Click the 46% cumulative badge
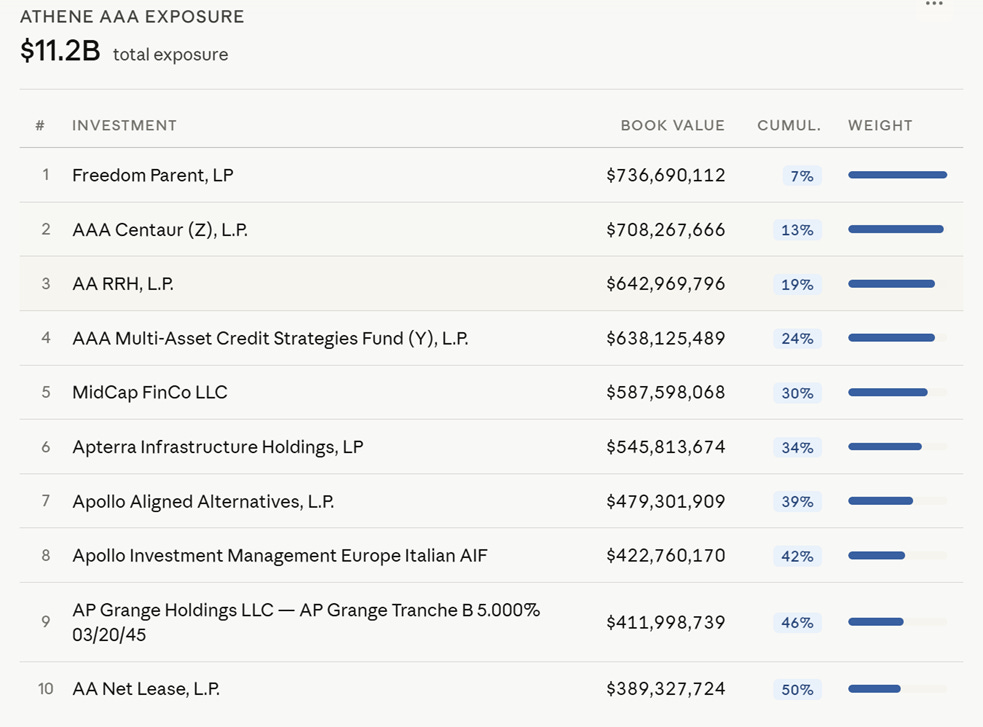Image resolution: width=983 pixels, height=727 pixels. click(x=797, y=622)
